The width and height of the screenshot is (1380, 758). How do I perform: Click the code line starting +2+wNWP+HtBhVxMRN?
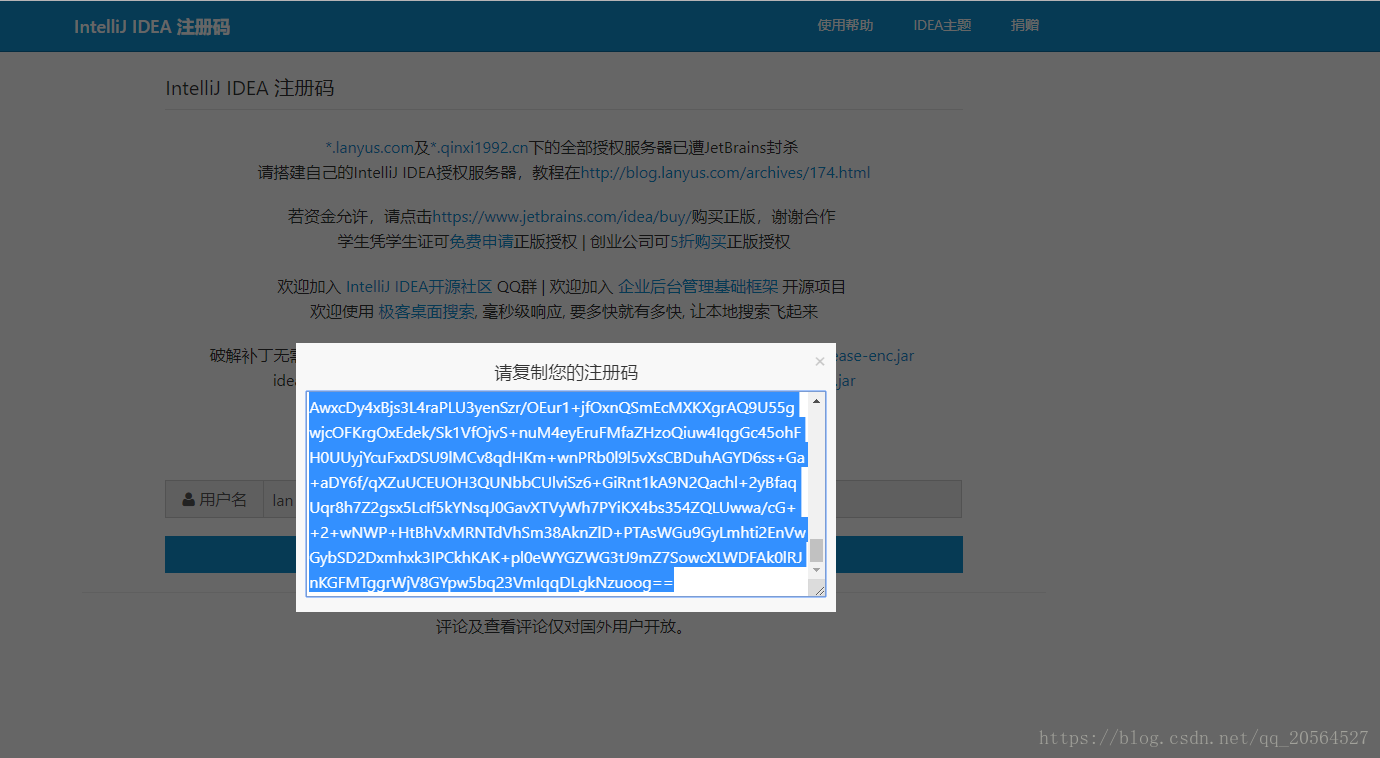coord(557,532)
